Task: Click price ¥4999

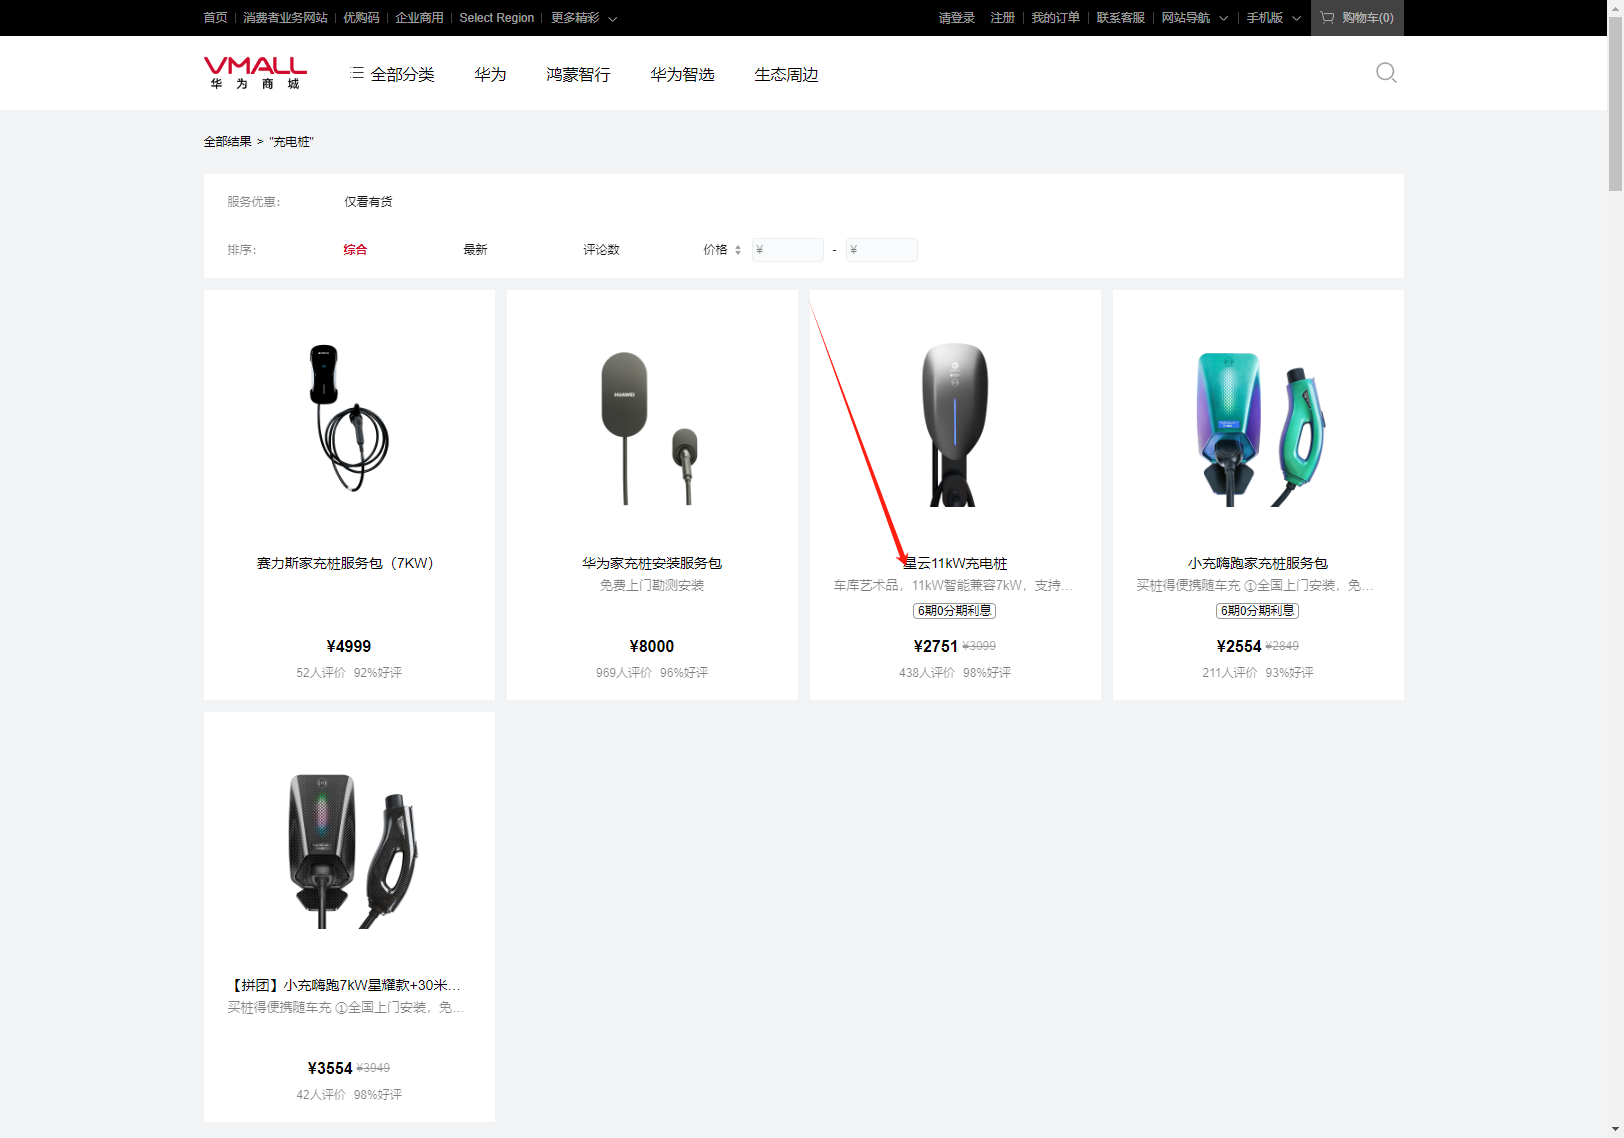Action: coord(349,646)
